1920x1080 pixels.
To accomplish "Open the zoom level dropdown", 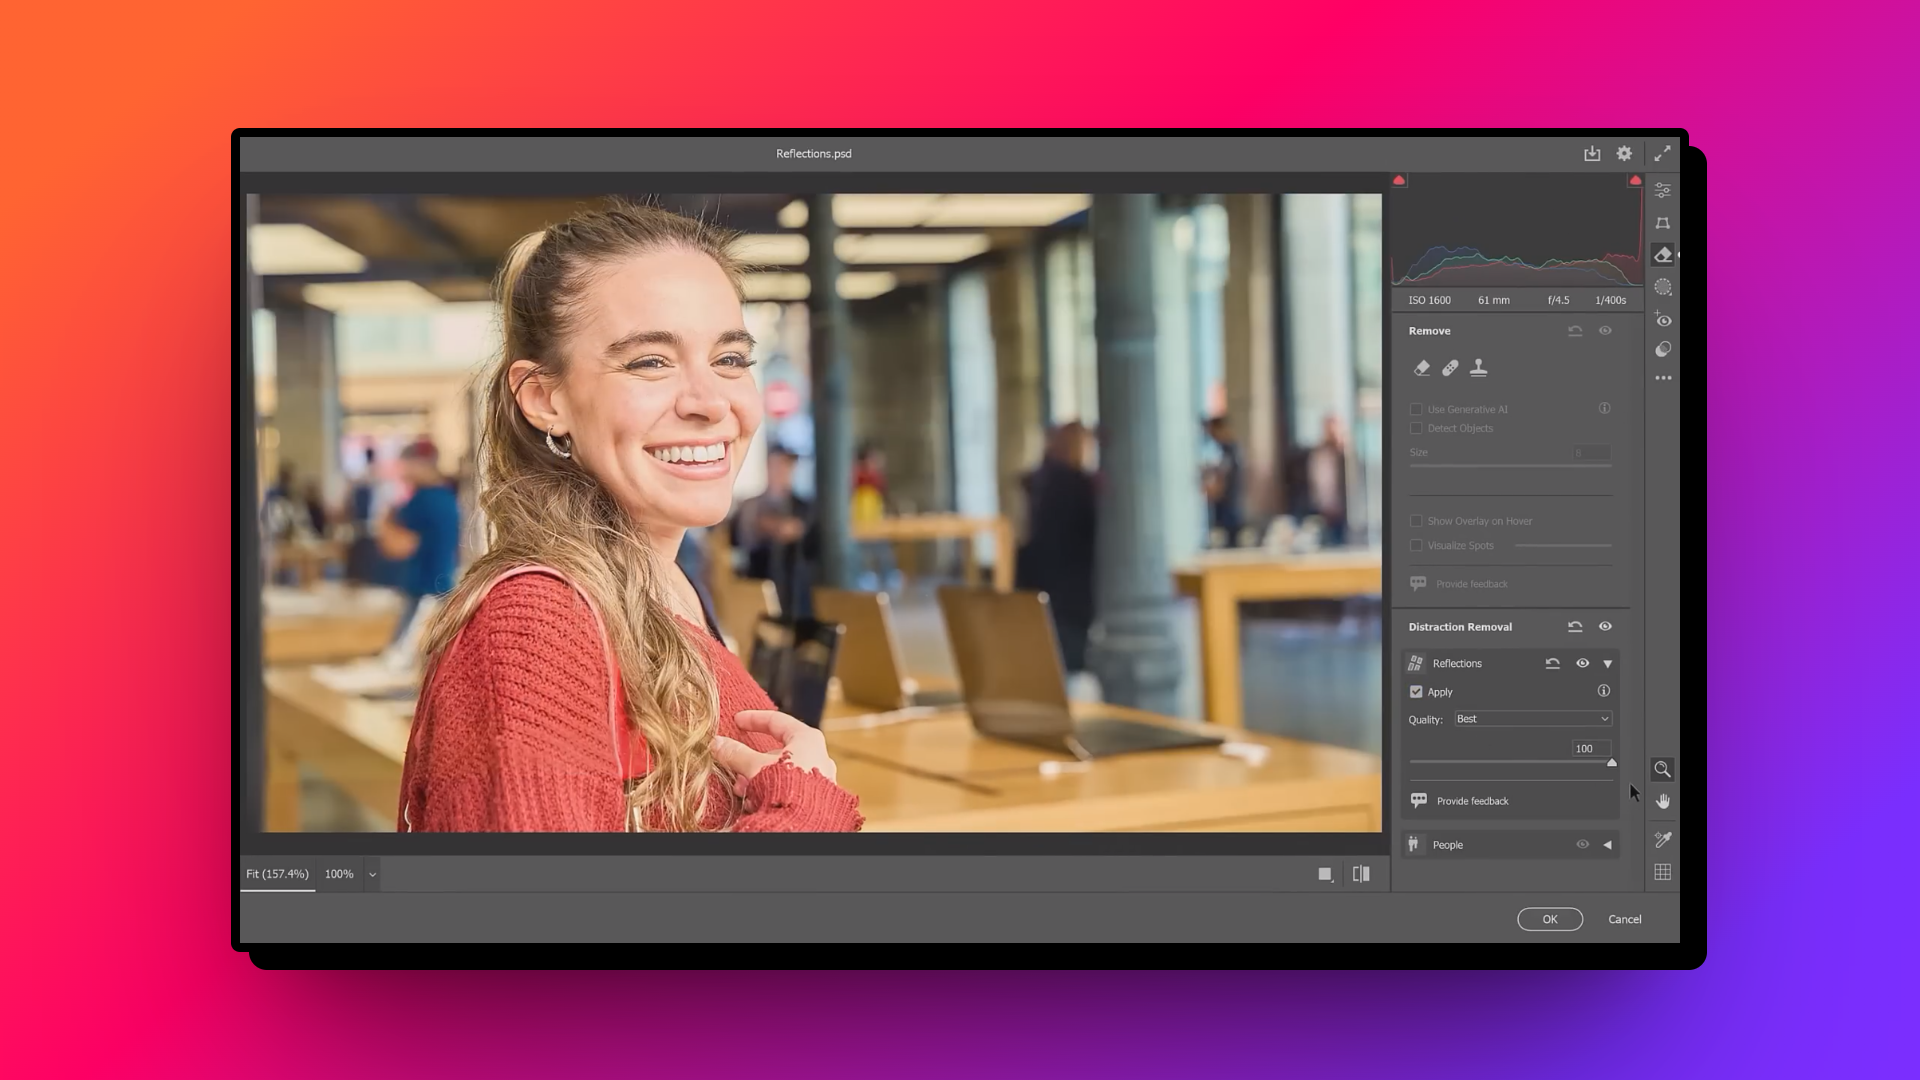I will point(371,873).
